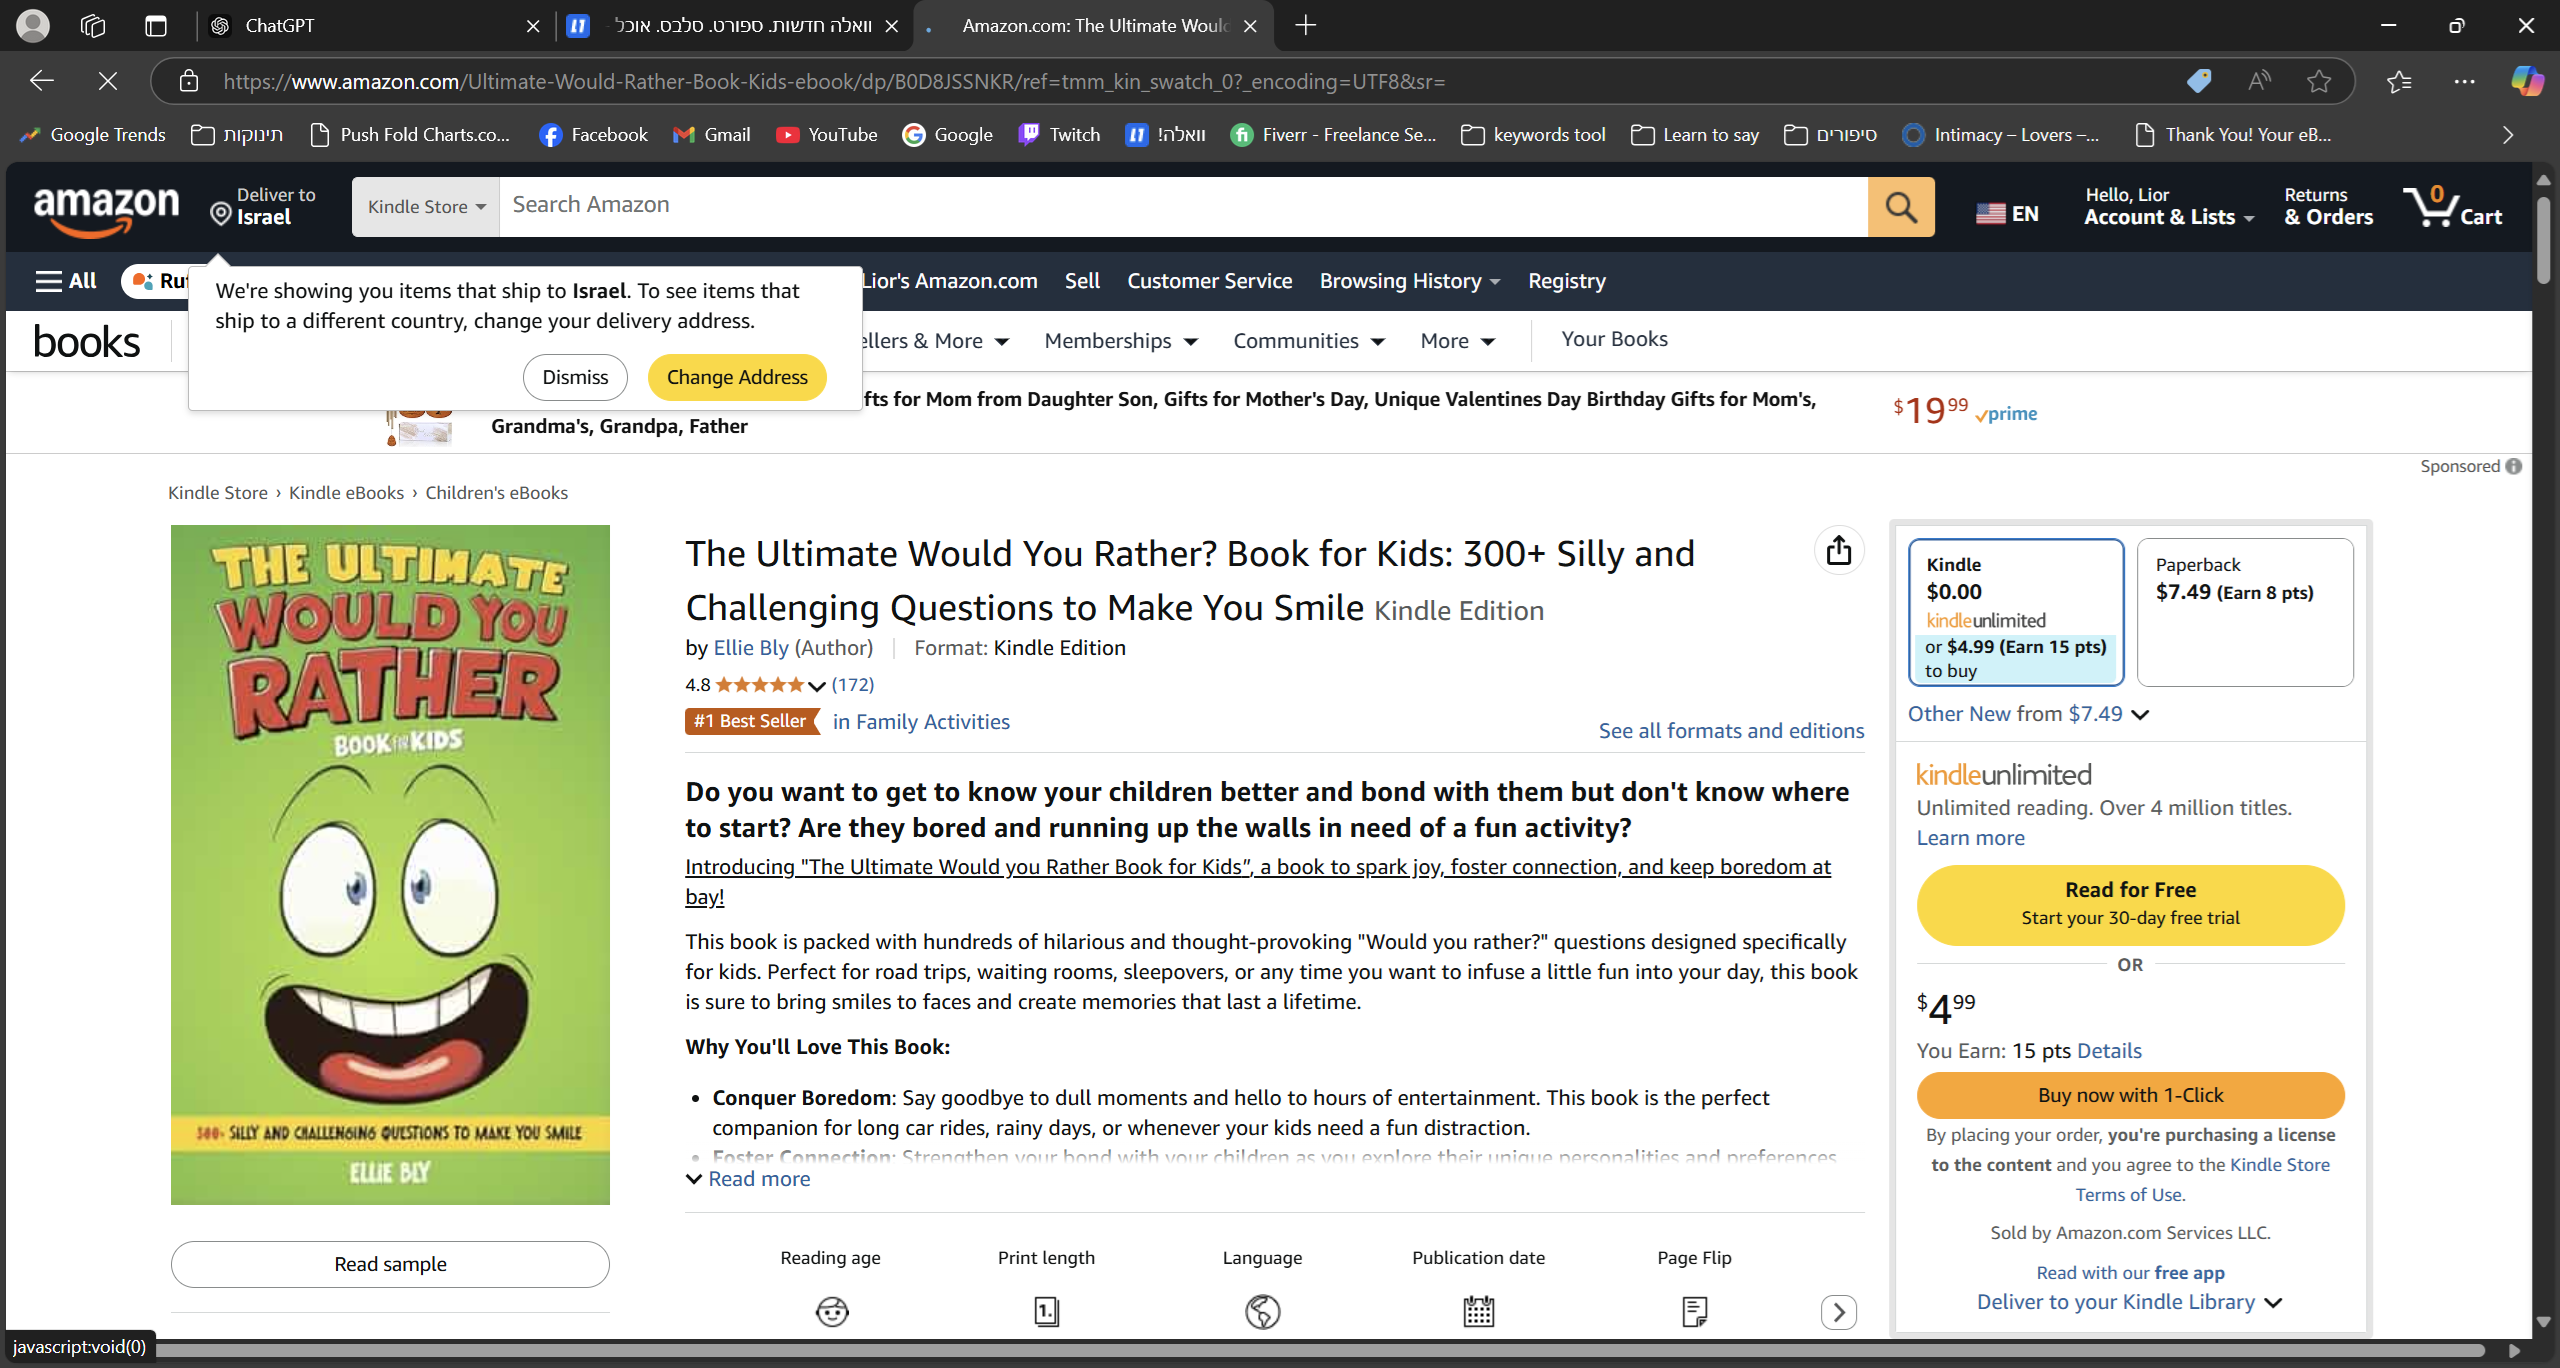Select the Kindle format option
The width and height of the screenshot is (2560, 1368).
[x=2016, y=612]
